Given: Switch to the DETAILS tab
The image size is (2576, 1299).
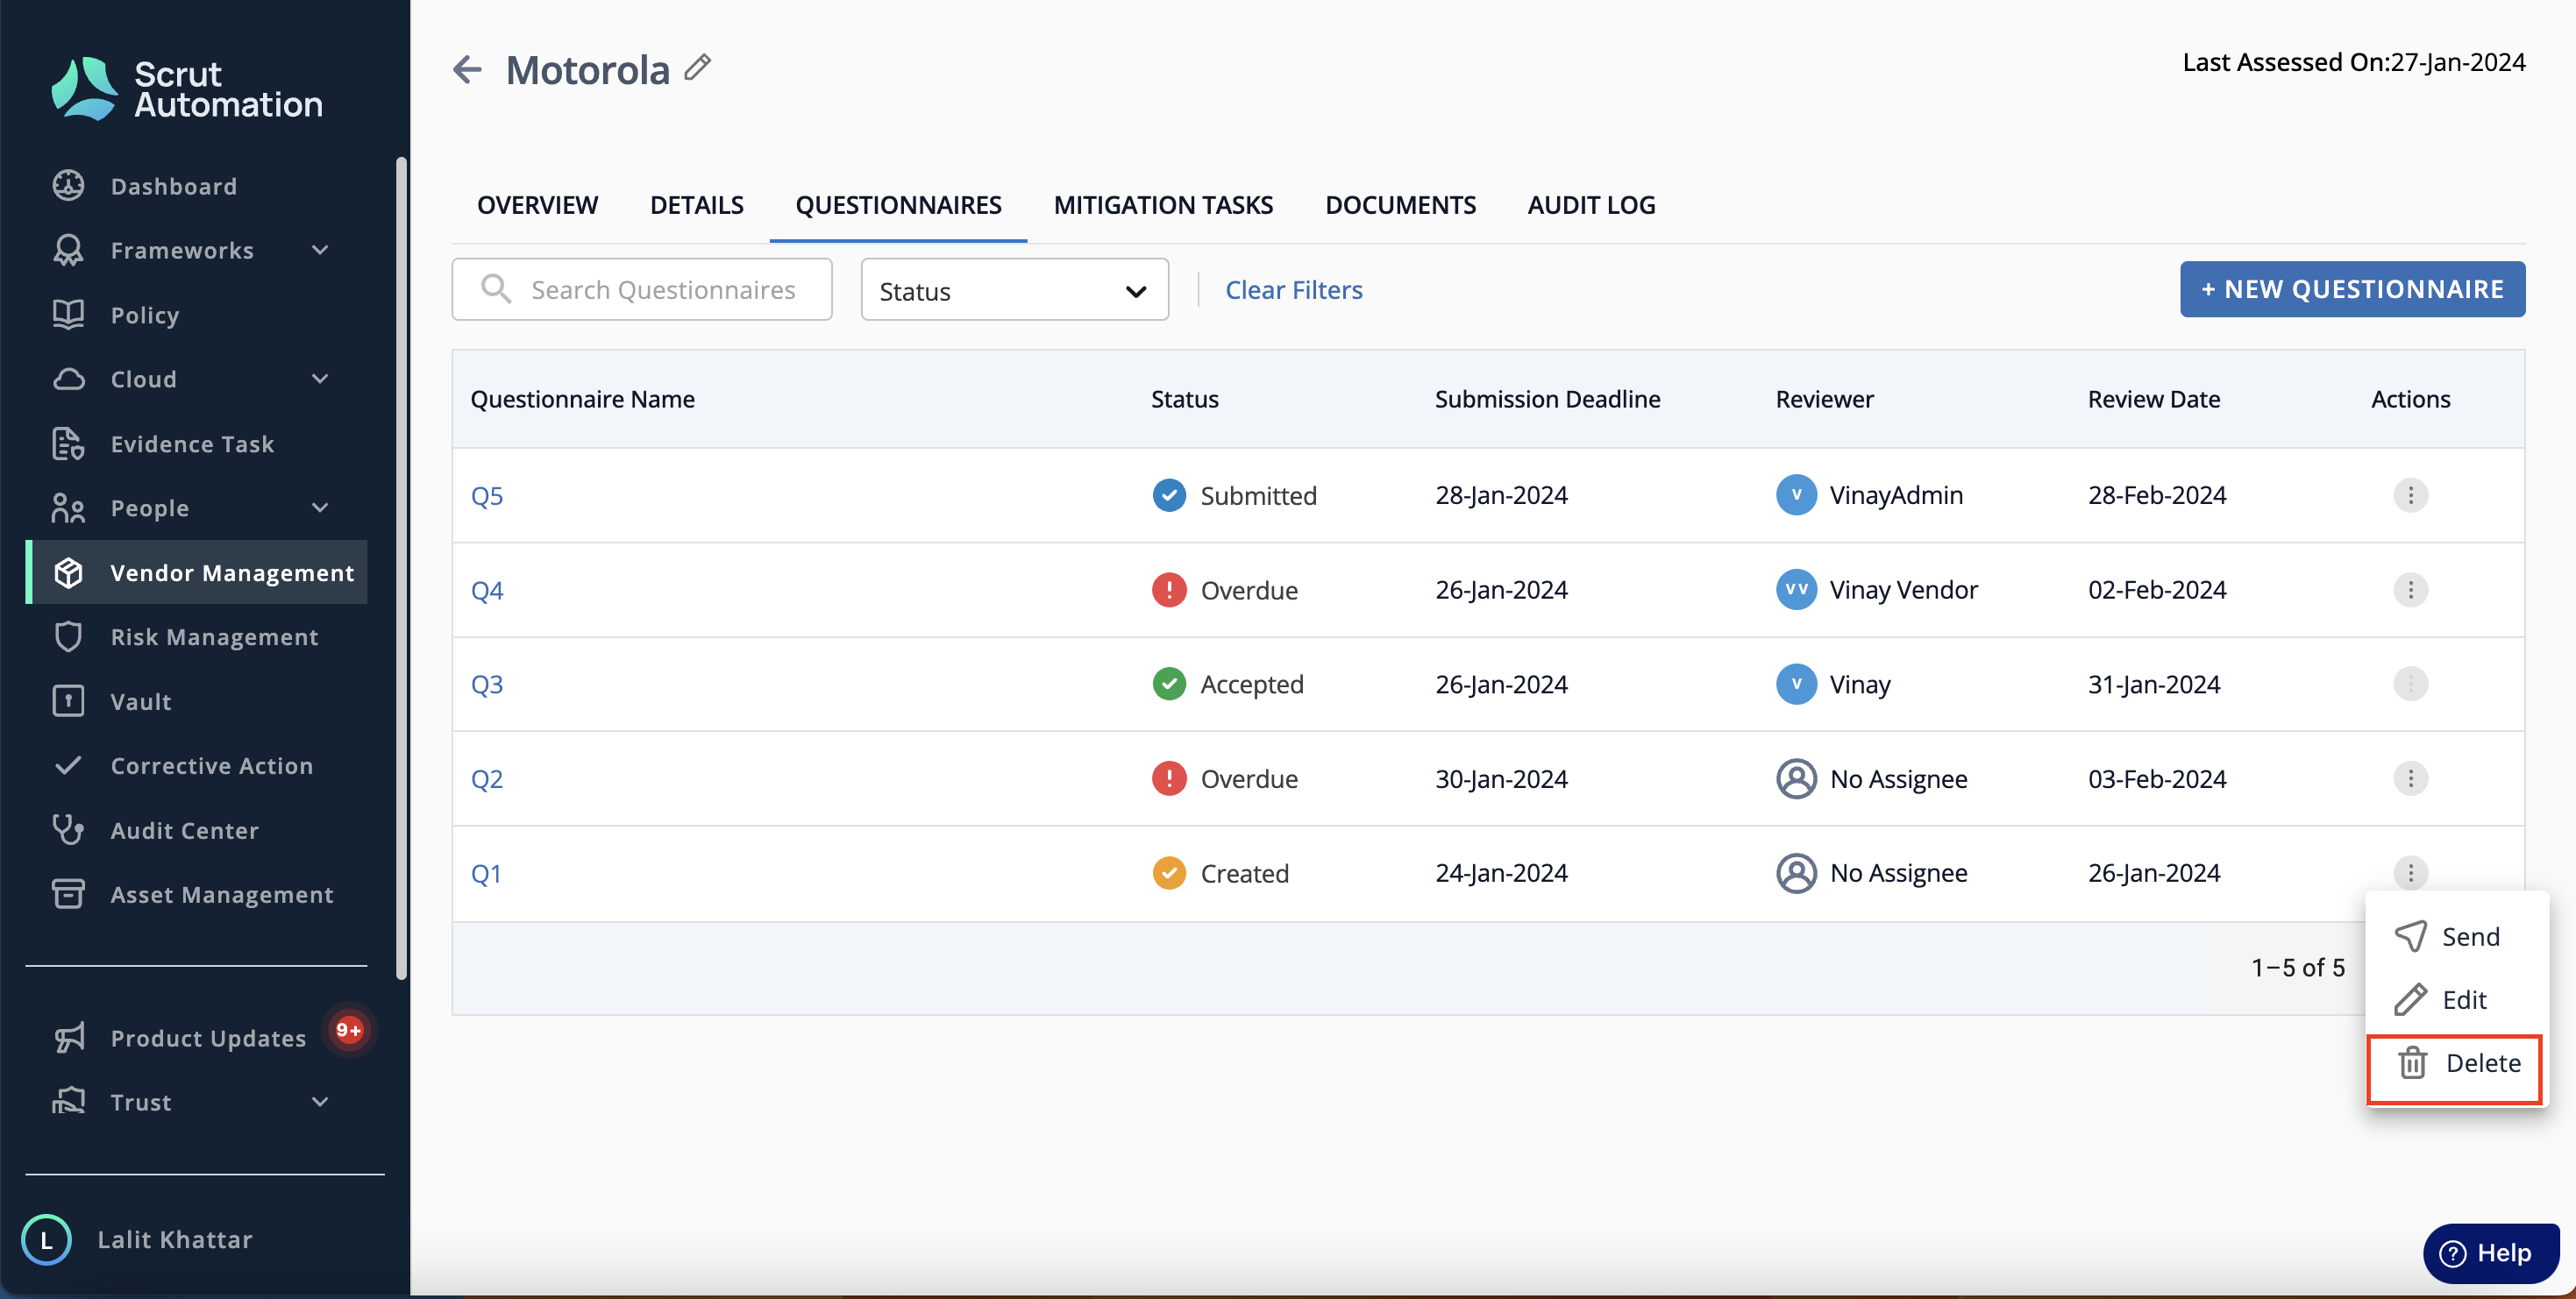Looking at the screenshot, I should coord(697,205).
